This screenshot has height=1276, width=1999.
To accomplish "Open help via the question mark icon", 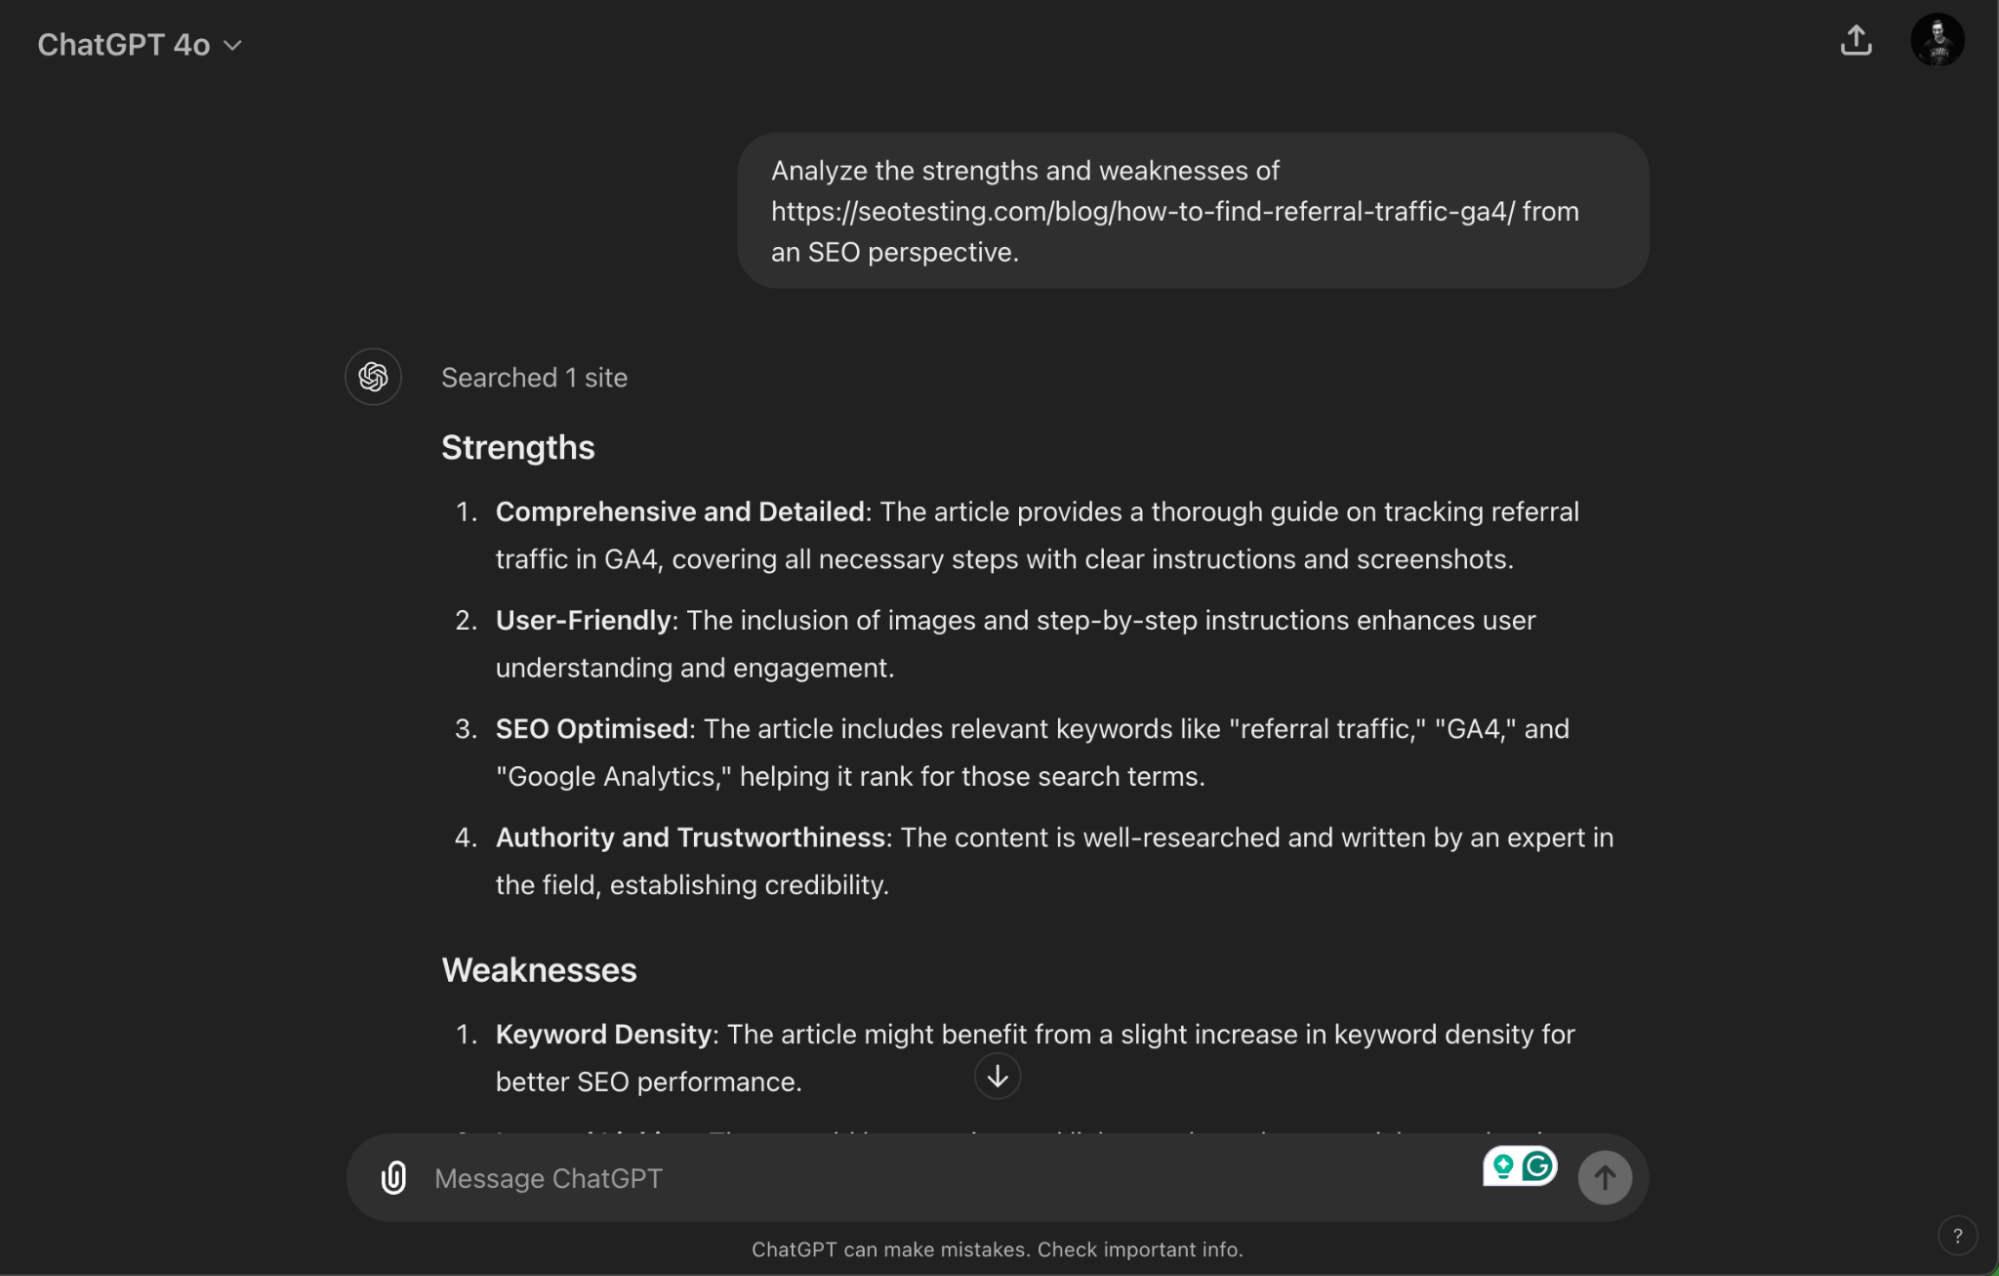I will tap(1957, 1235).
